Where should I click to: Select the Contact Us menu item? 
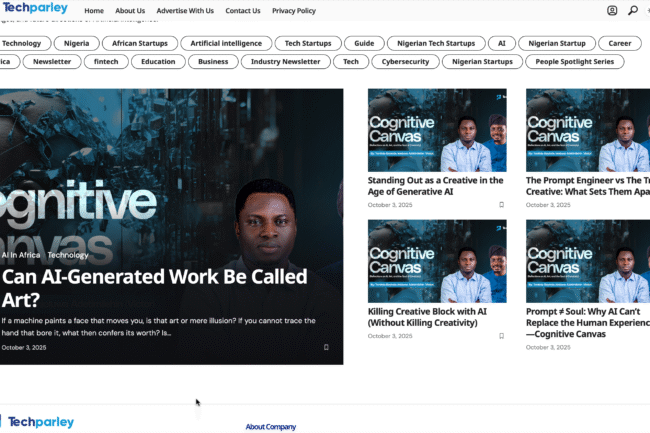pyautogui.click(x=243, y=11)
